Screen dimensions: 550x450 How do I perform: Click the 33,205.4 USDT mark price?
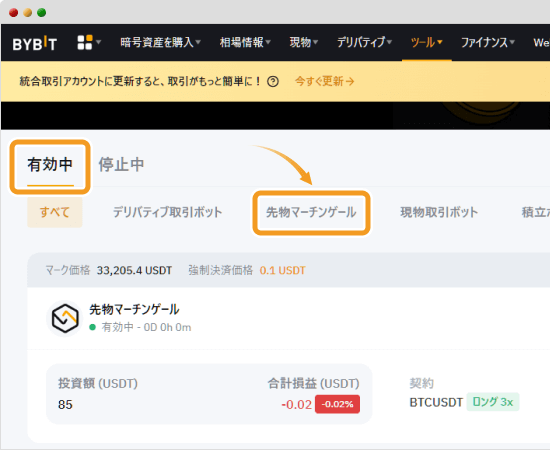(x=134, y=270)
